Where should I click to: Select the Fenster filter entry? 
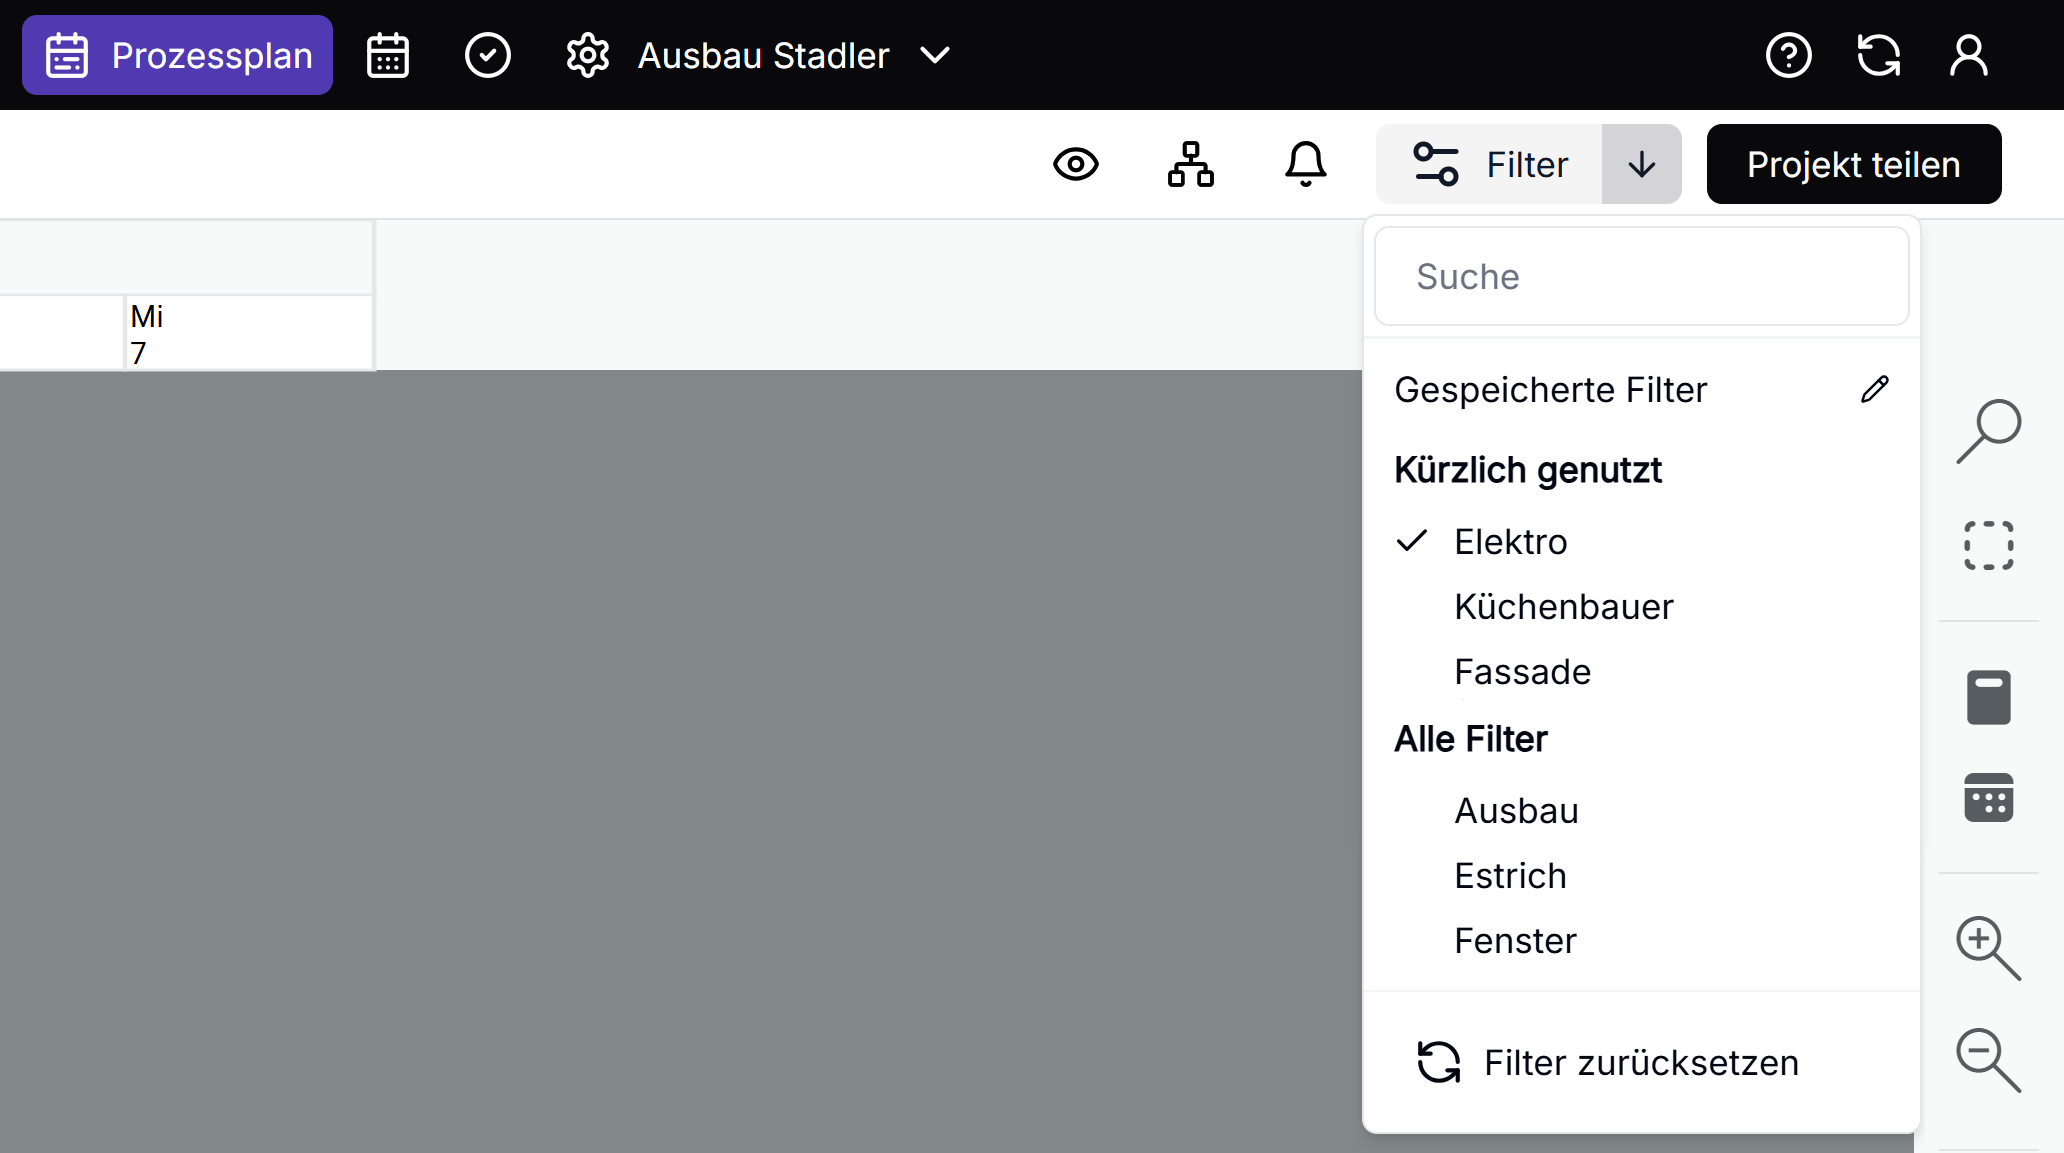coord(1515,941)
